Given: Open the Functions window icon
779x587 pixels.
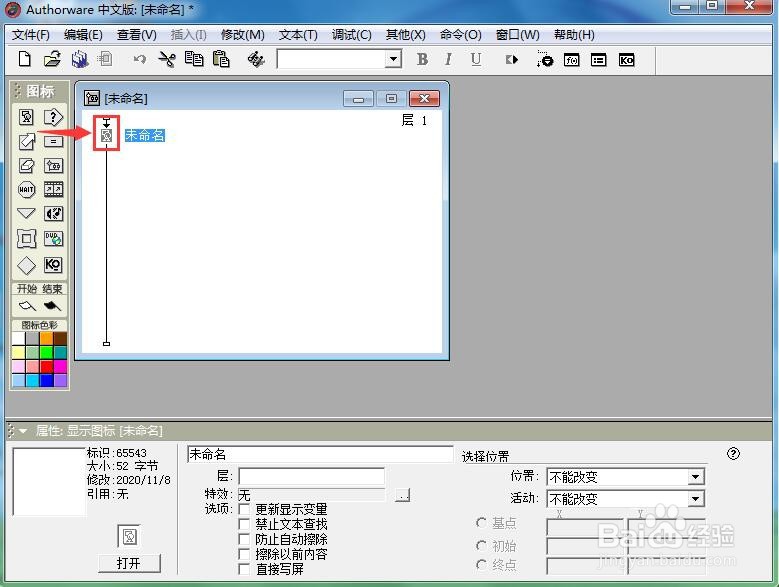Looking at the screenshot, I should click(572, 60).
